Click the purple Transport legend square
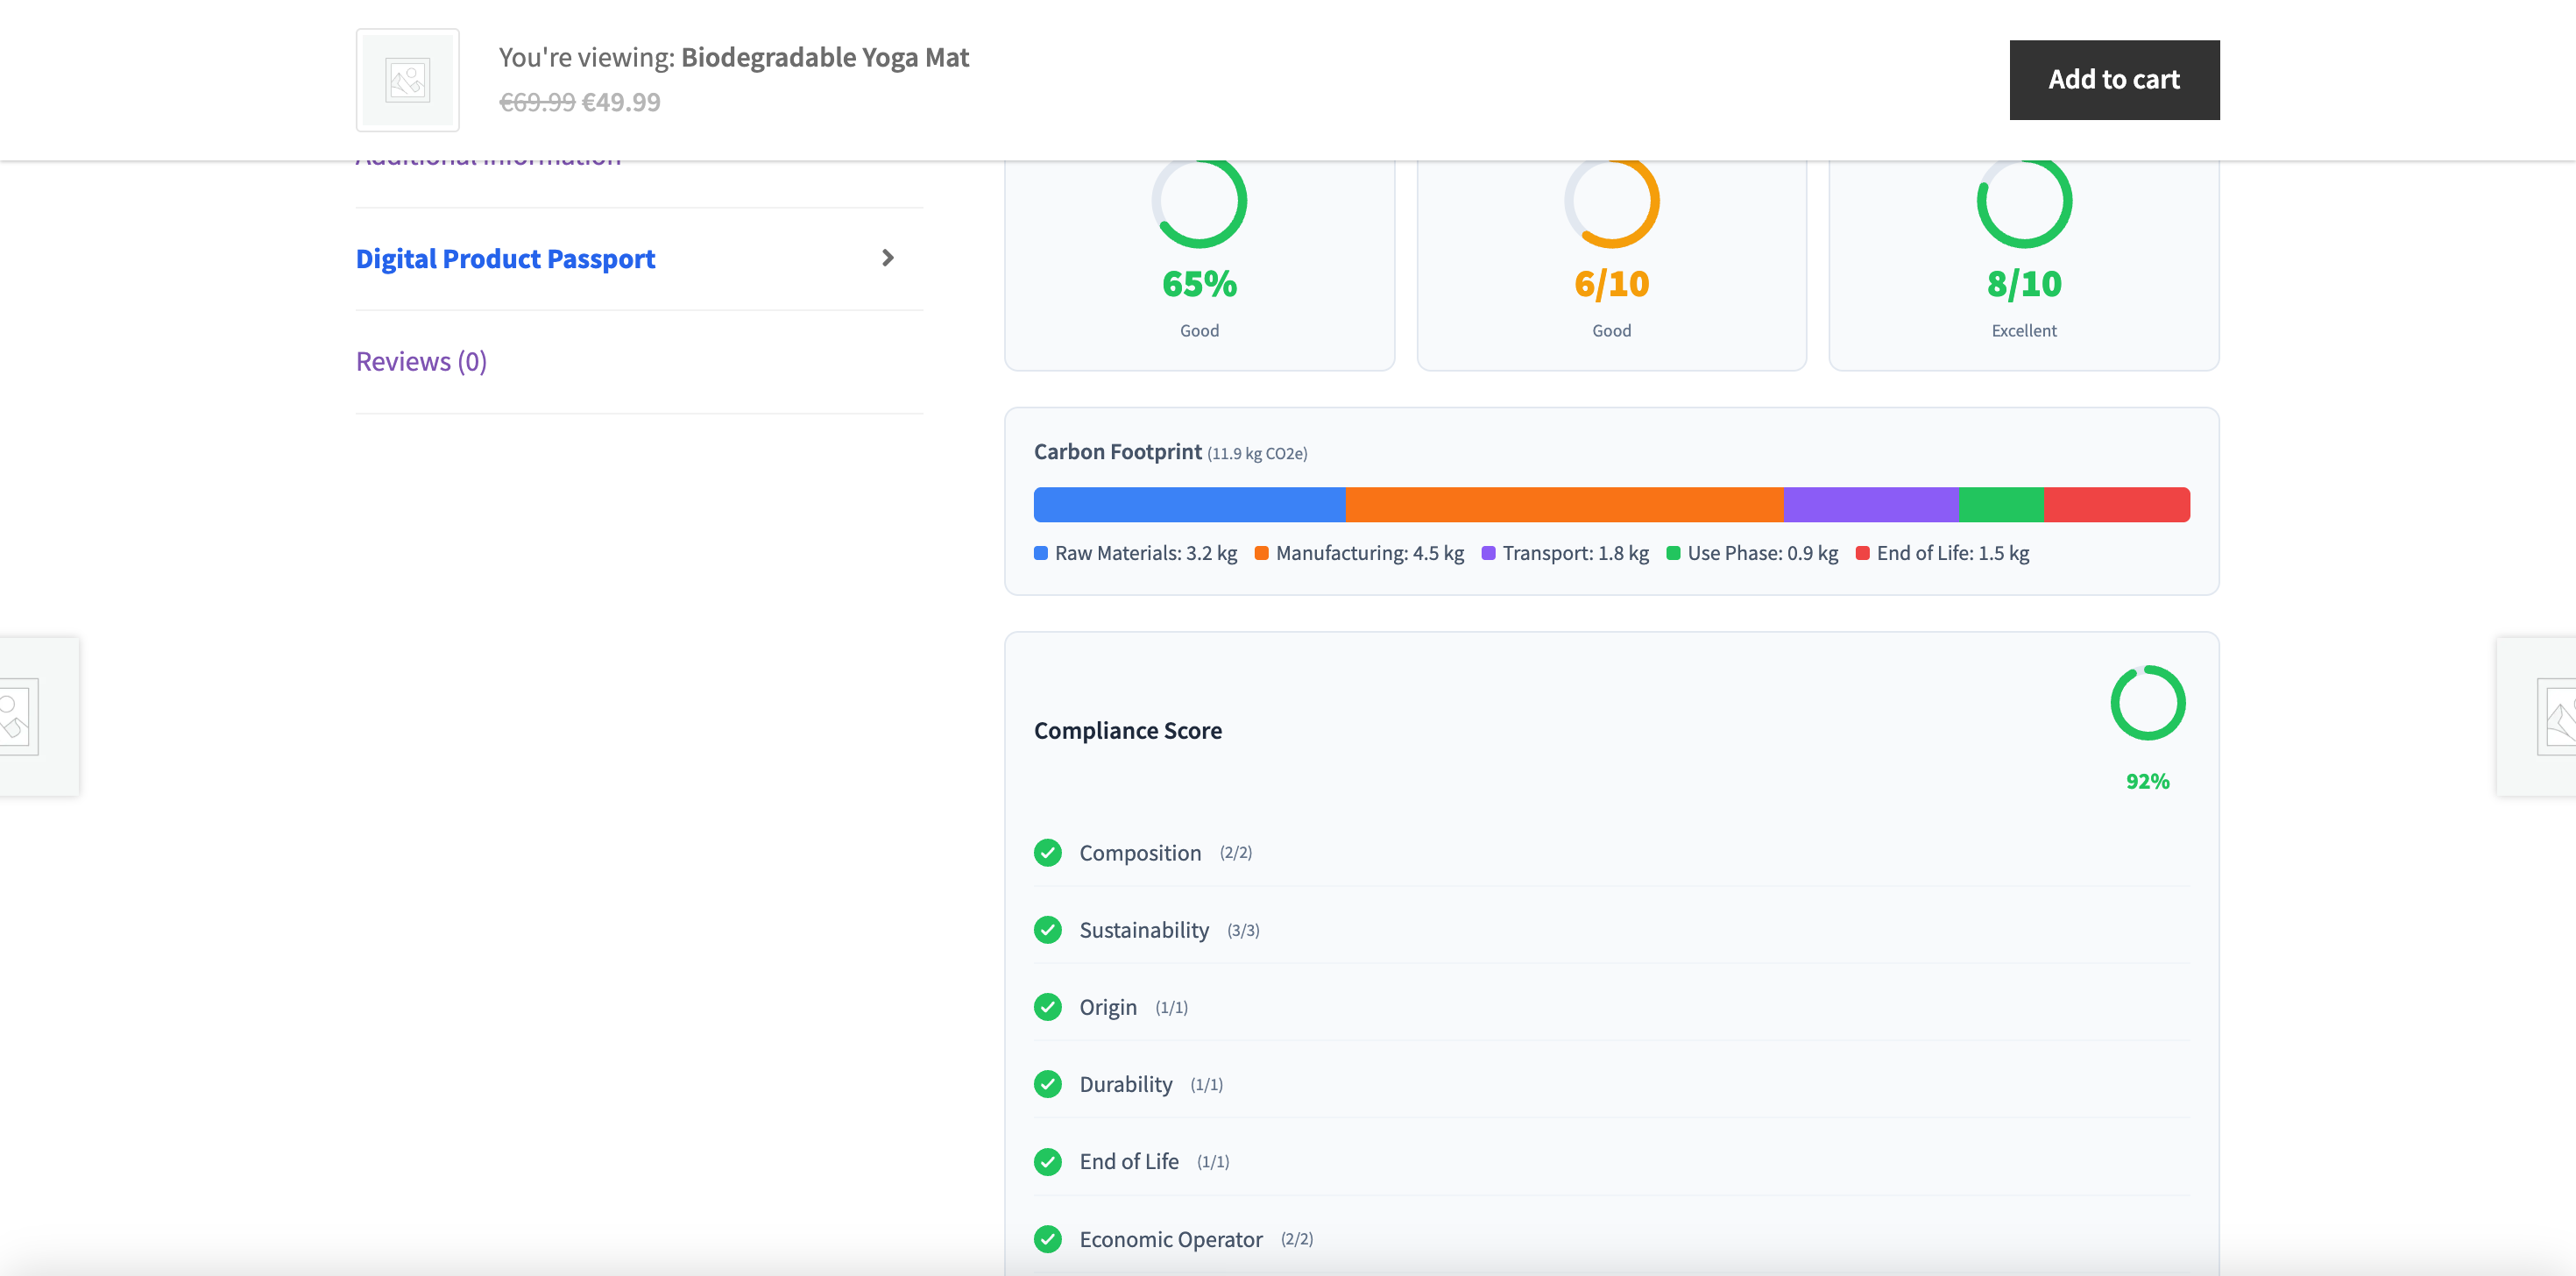This screenshot has width=2576, height=1276. click(1489, 553)
